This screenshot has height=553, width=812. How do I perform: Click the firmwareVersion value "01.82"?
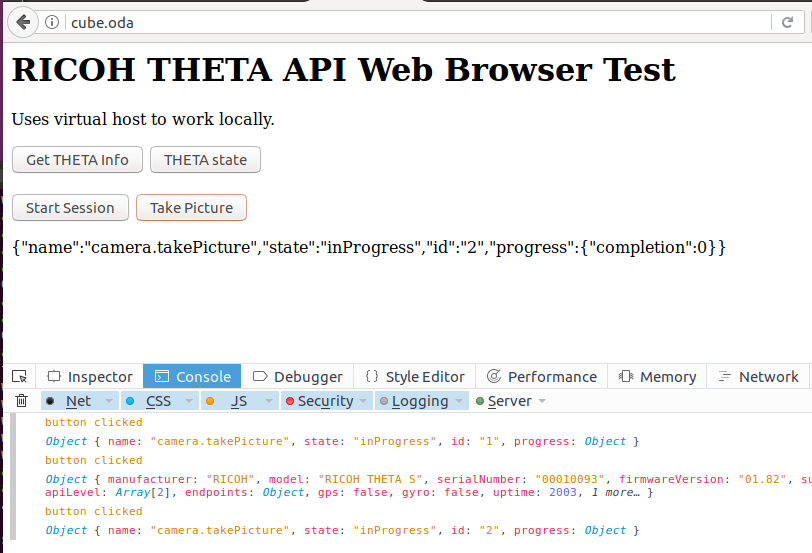(x=763, y=479)
